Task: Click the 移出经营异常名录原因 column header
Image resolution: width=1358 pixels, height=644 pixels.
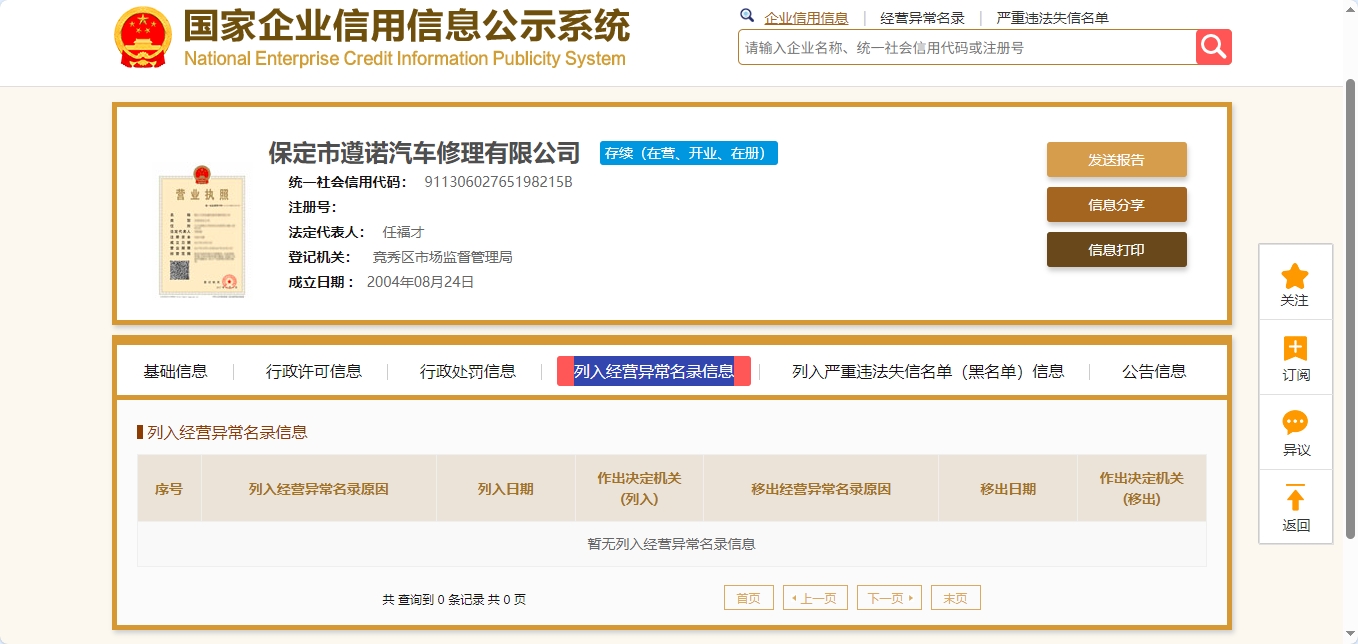Action: [x=821, y=489]
